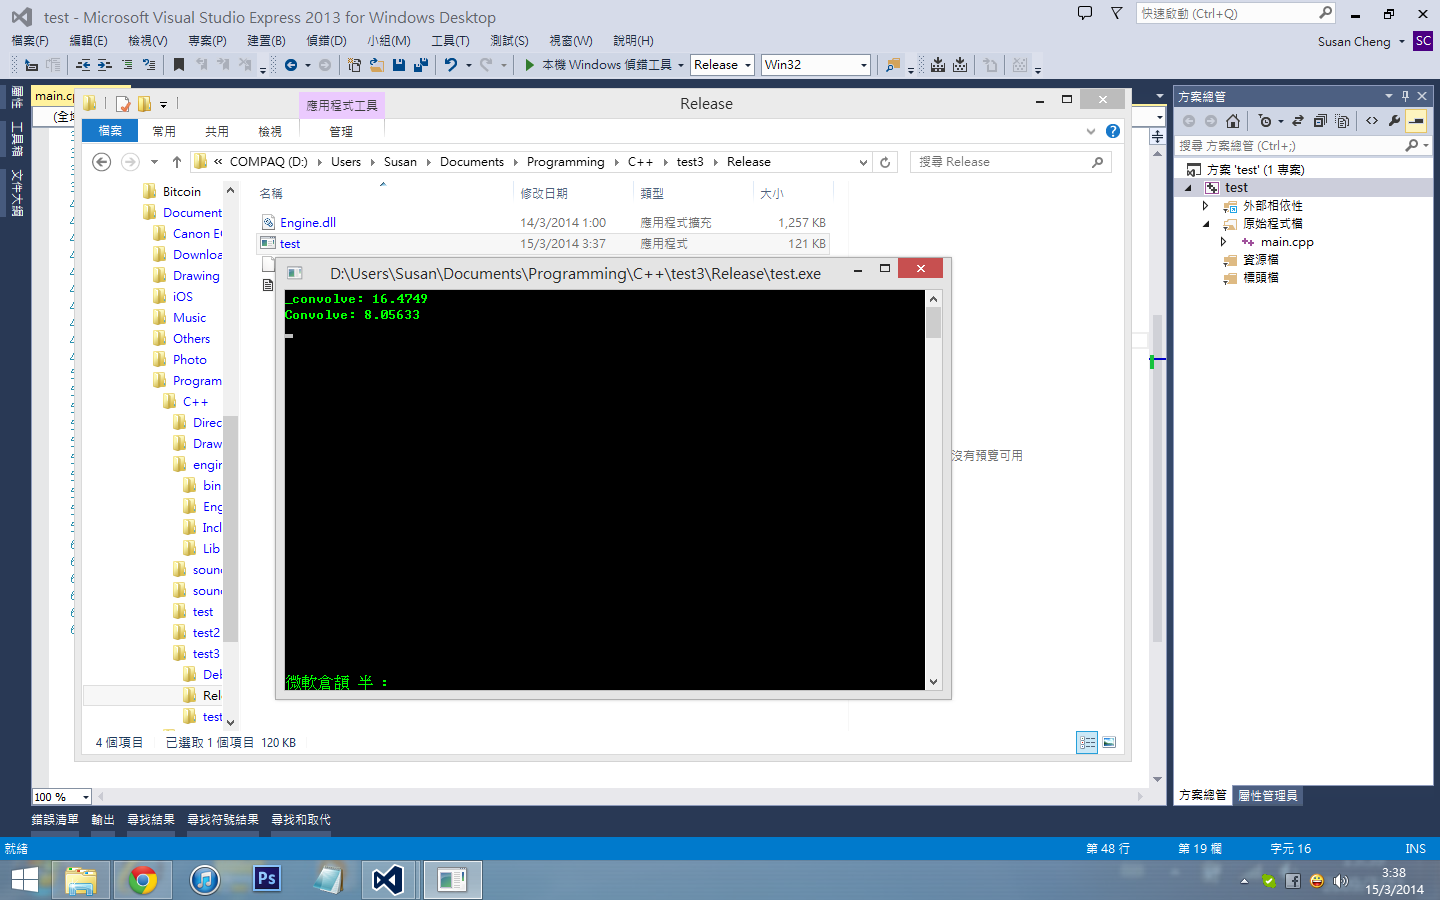1440x900 pixels.
Task: Click the Collapse All icon in Solution Explorer
Action: pos(1320,121)
